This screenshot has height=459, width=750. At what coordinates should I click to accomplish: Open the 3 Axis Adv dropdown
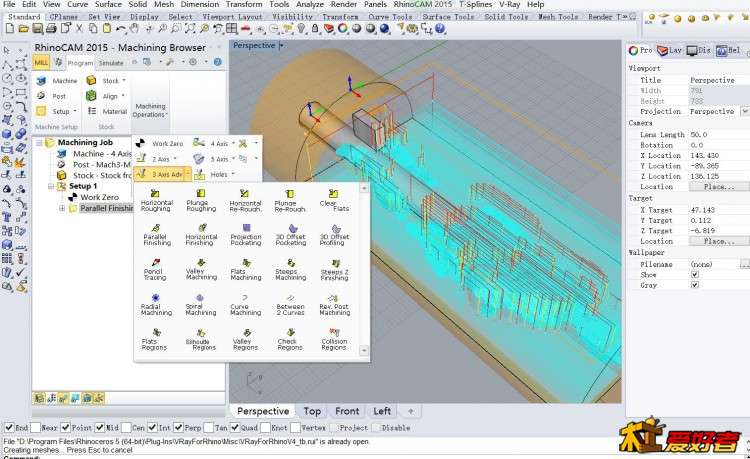(x=188, y=175)
